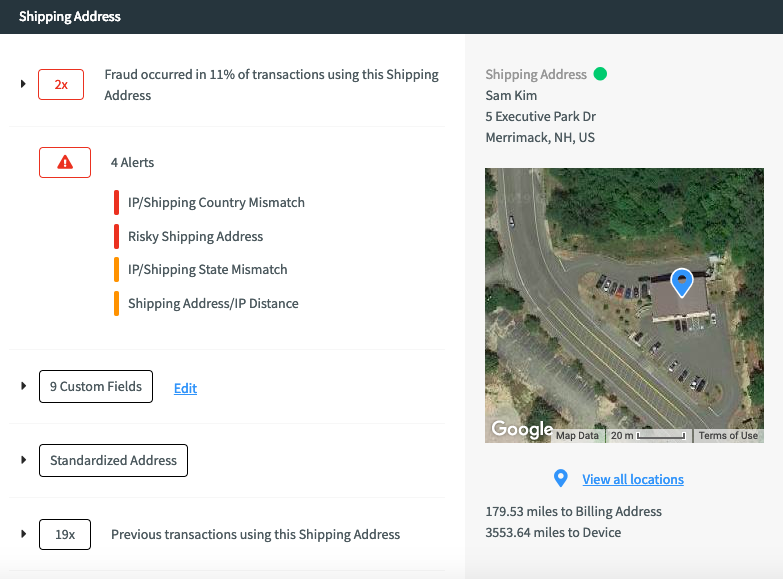Open the Edit custom fields link
Screen dimensions: 783x579
(185, 388)
